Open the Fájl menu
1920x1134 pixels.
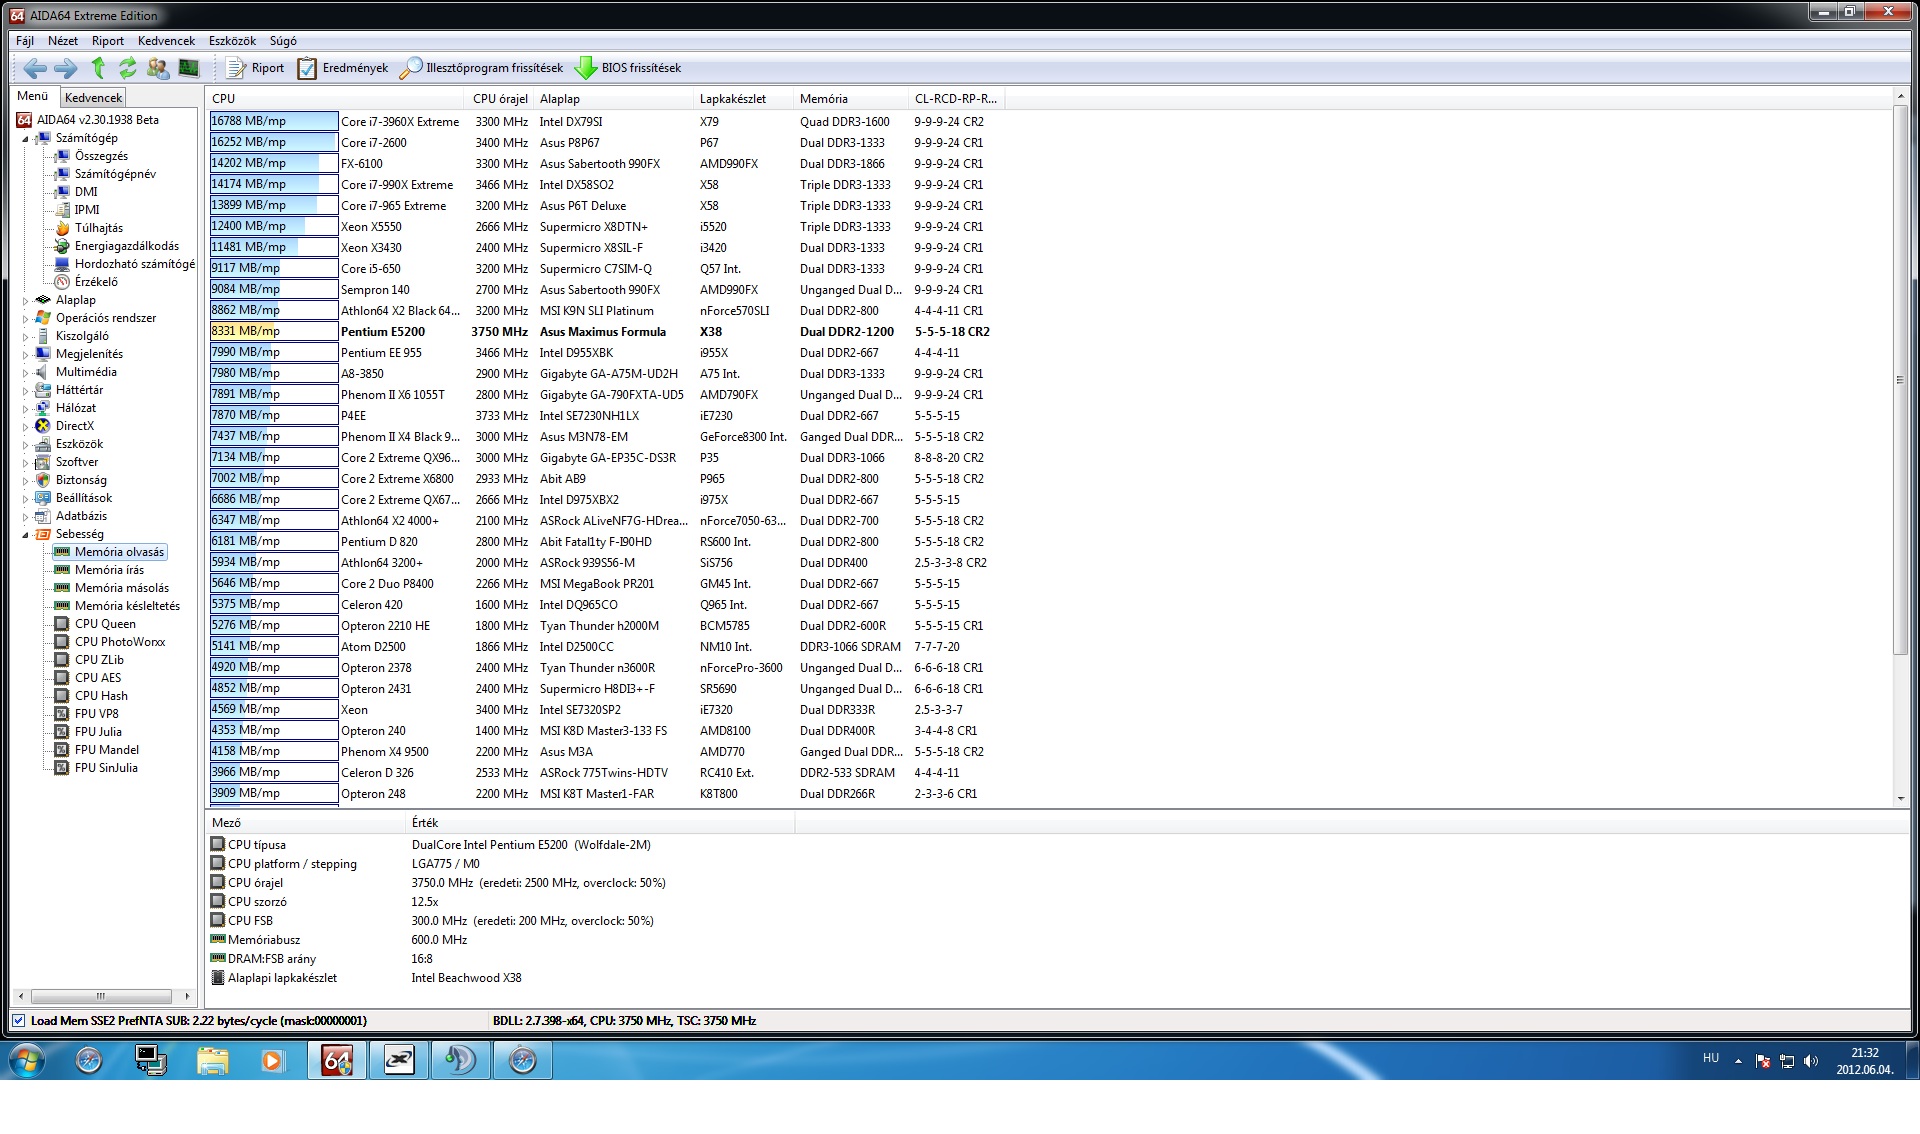25,41
